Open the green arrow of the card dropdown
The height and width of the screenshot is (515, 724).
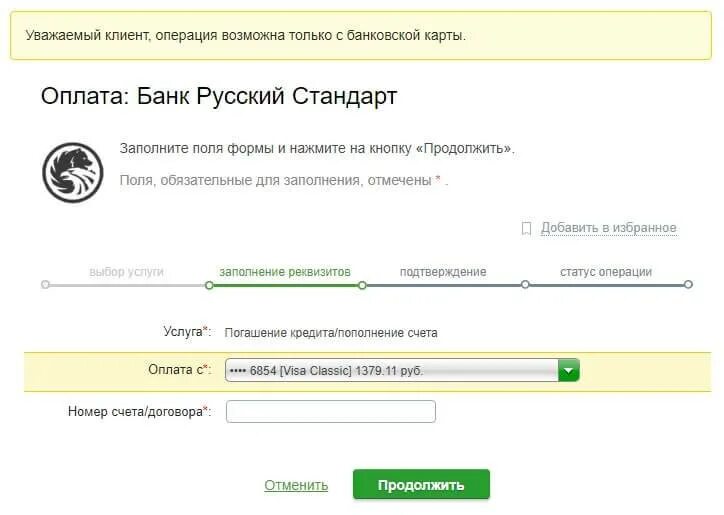click(x=568, y=370)
